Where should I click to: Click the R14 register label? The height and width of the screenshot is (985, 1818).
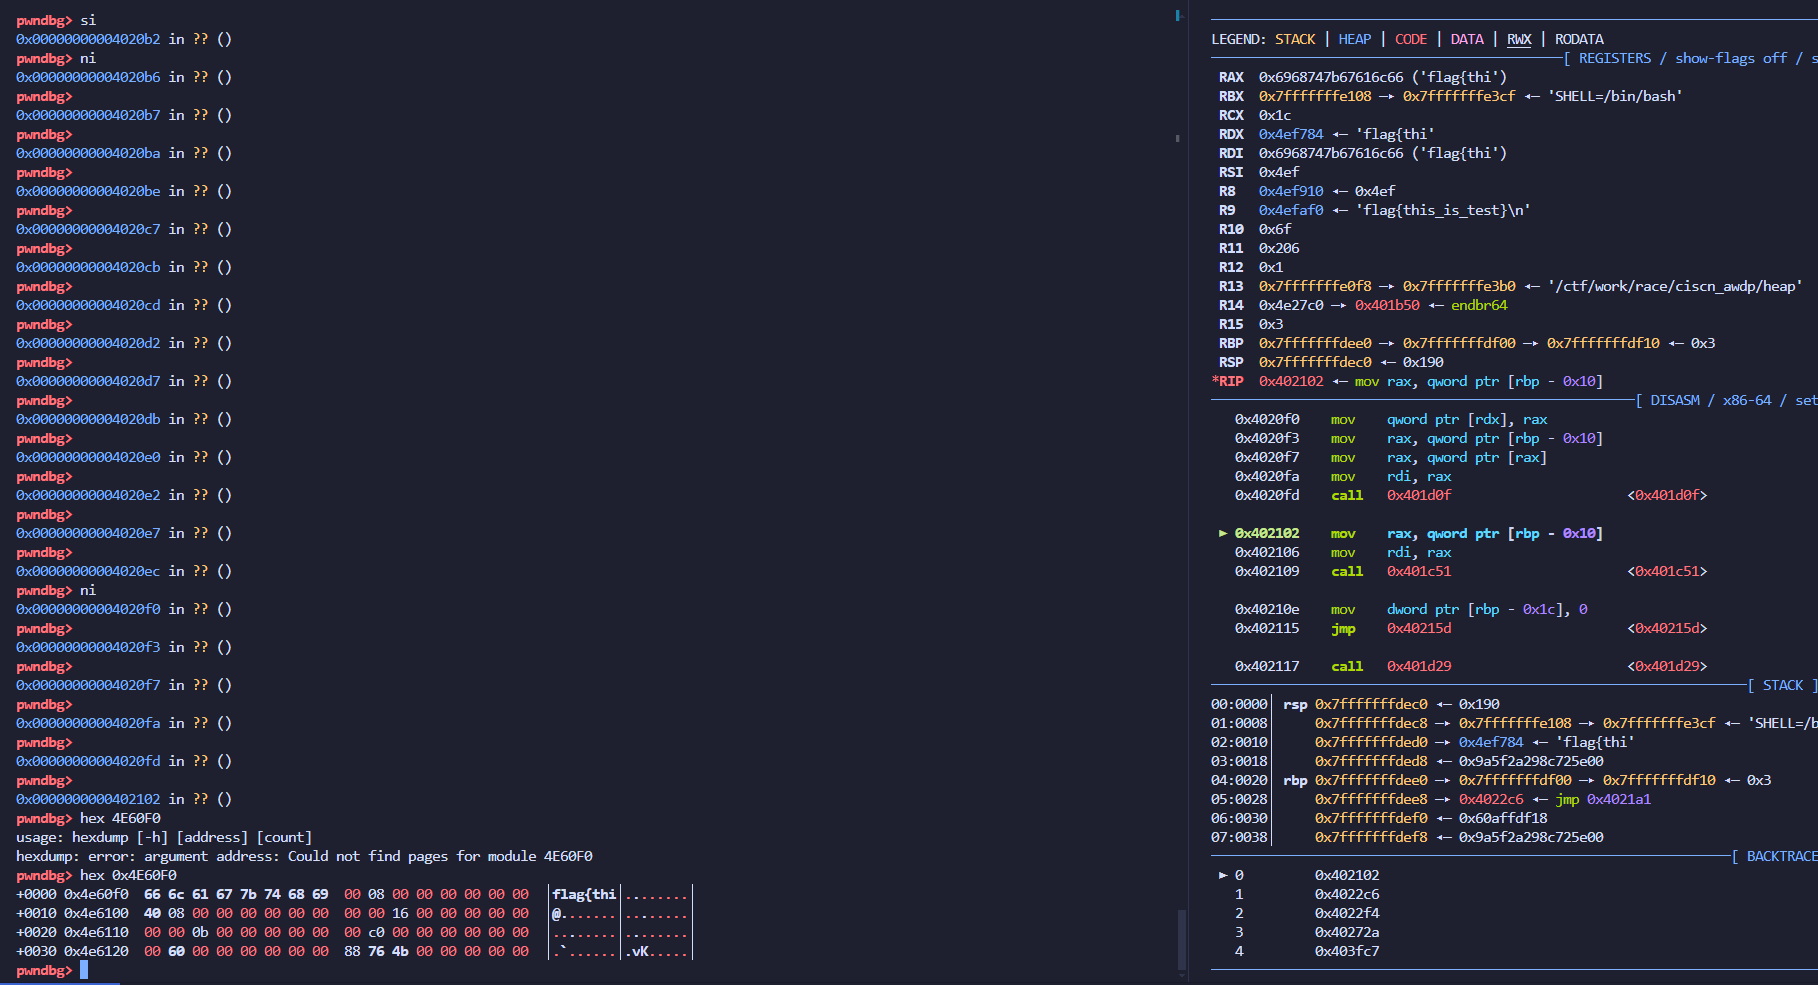point(1231,305)
